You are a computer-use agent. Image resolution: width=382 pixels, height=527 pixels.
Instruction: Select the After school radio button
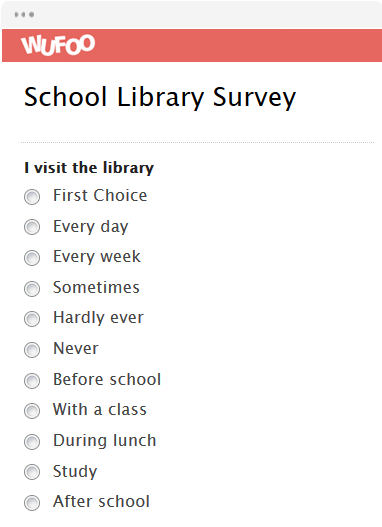tap(32, 503)
